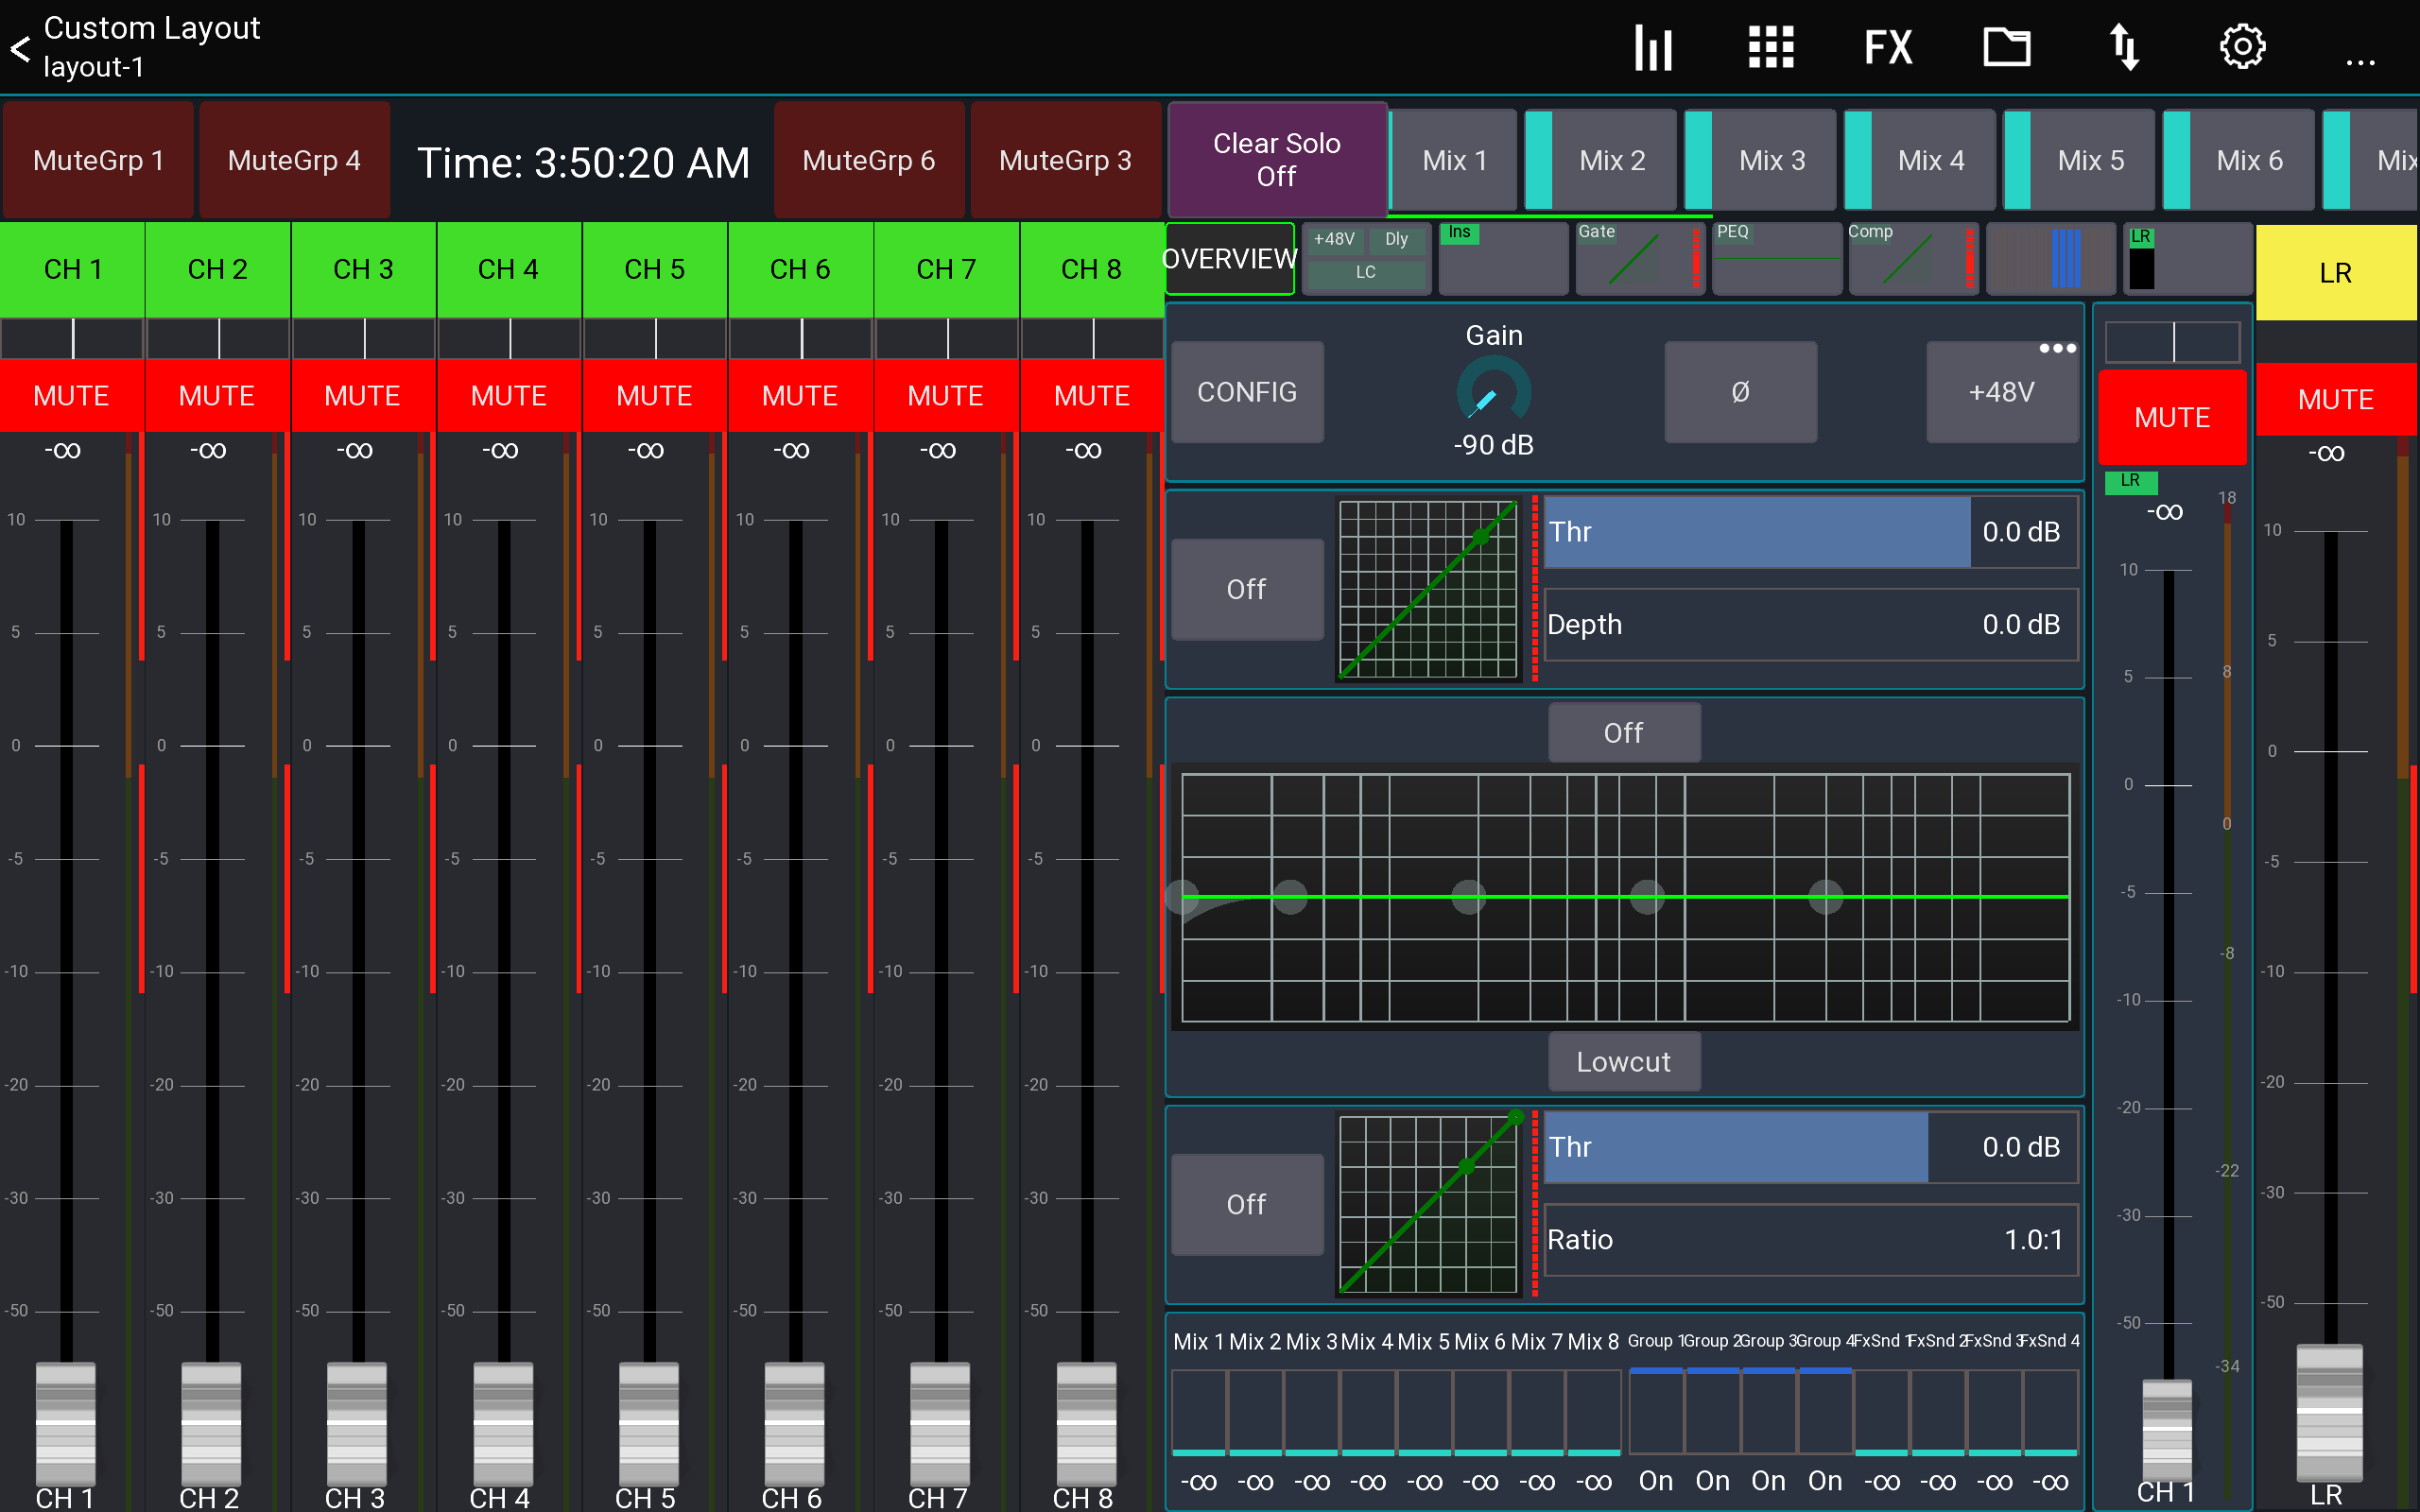Click the input/output routing arrows icon
The image size is (2420, 1512).
pyautogui.click(x=2126, y=46)
